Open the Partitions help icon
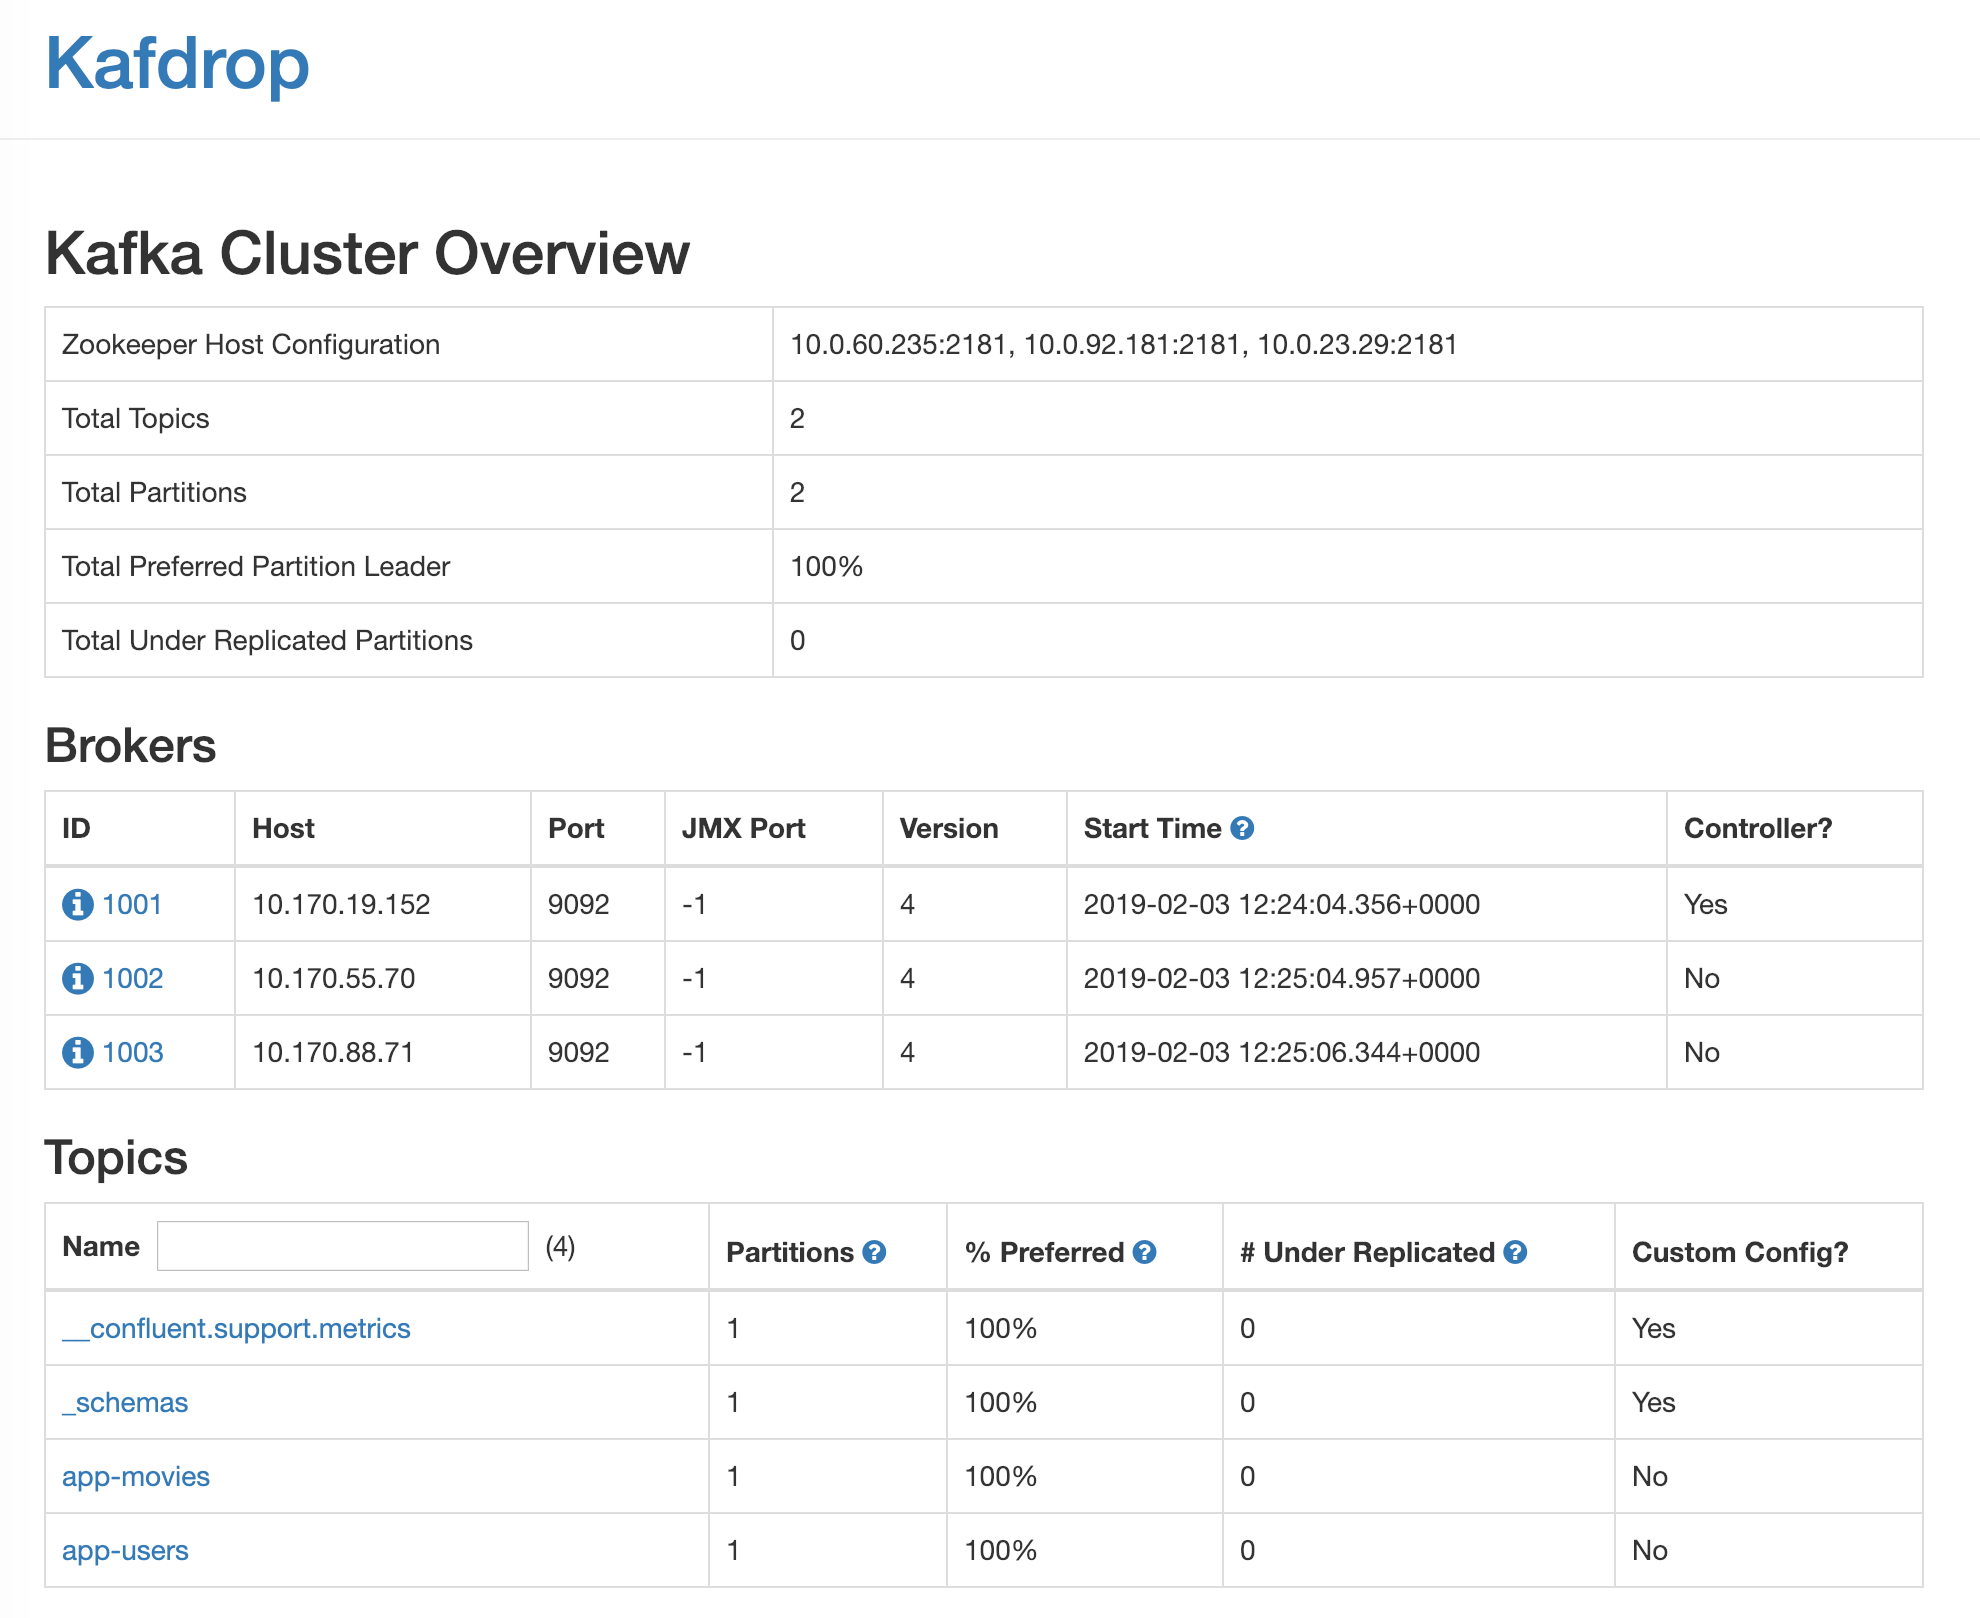 click(872, 1251)
